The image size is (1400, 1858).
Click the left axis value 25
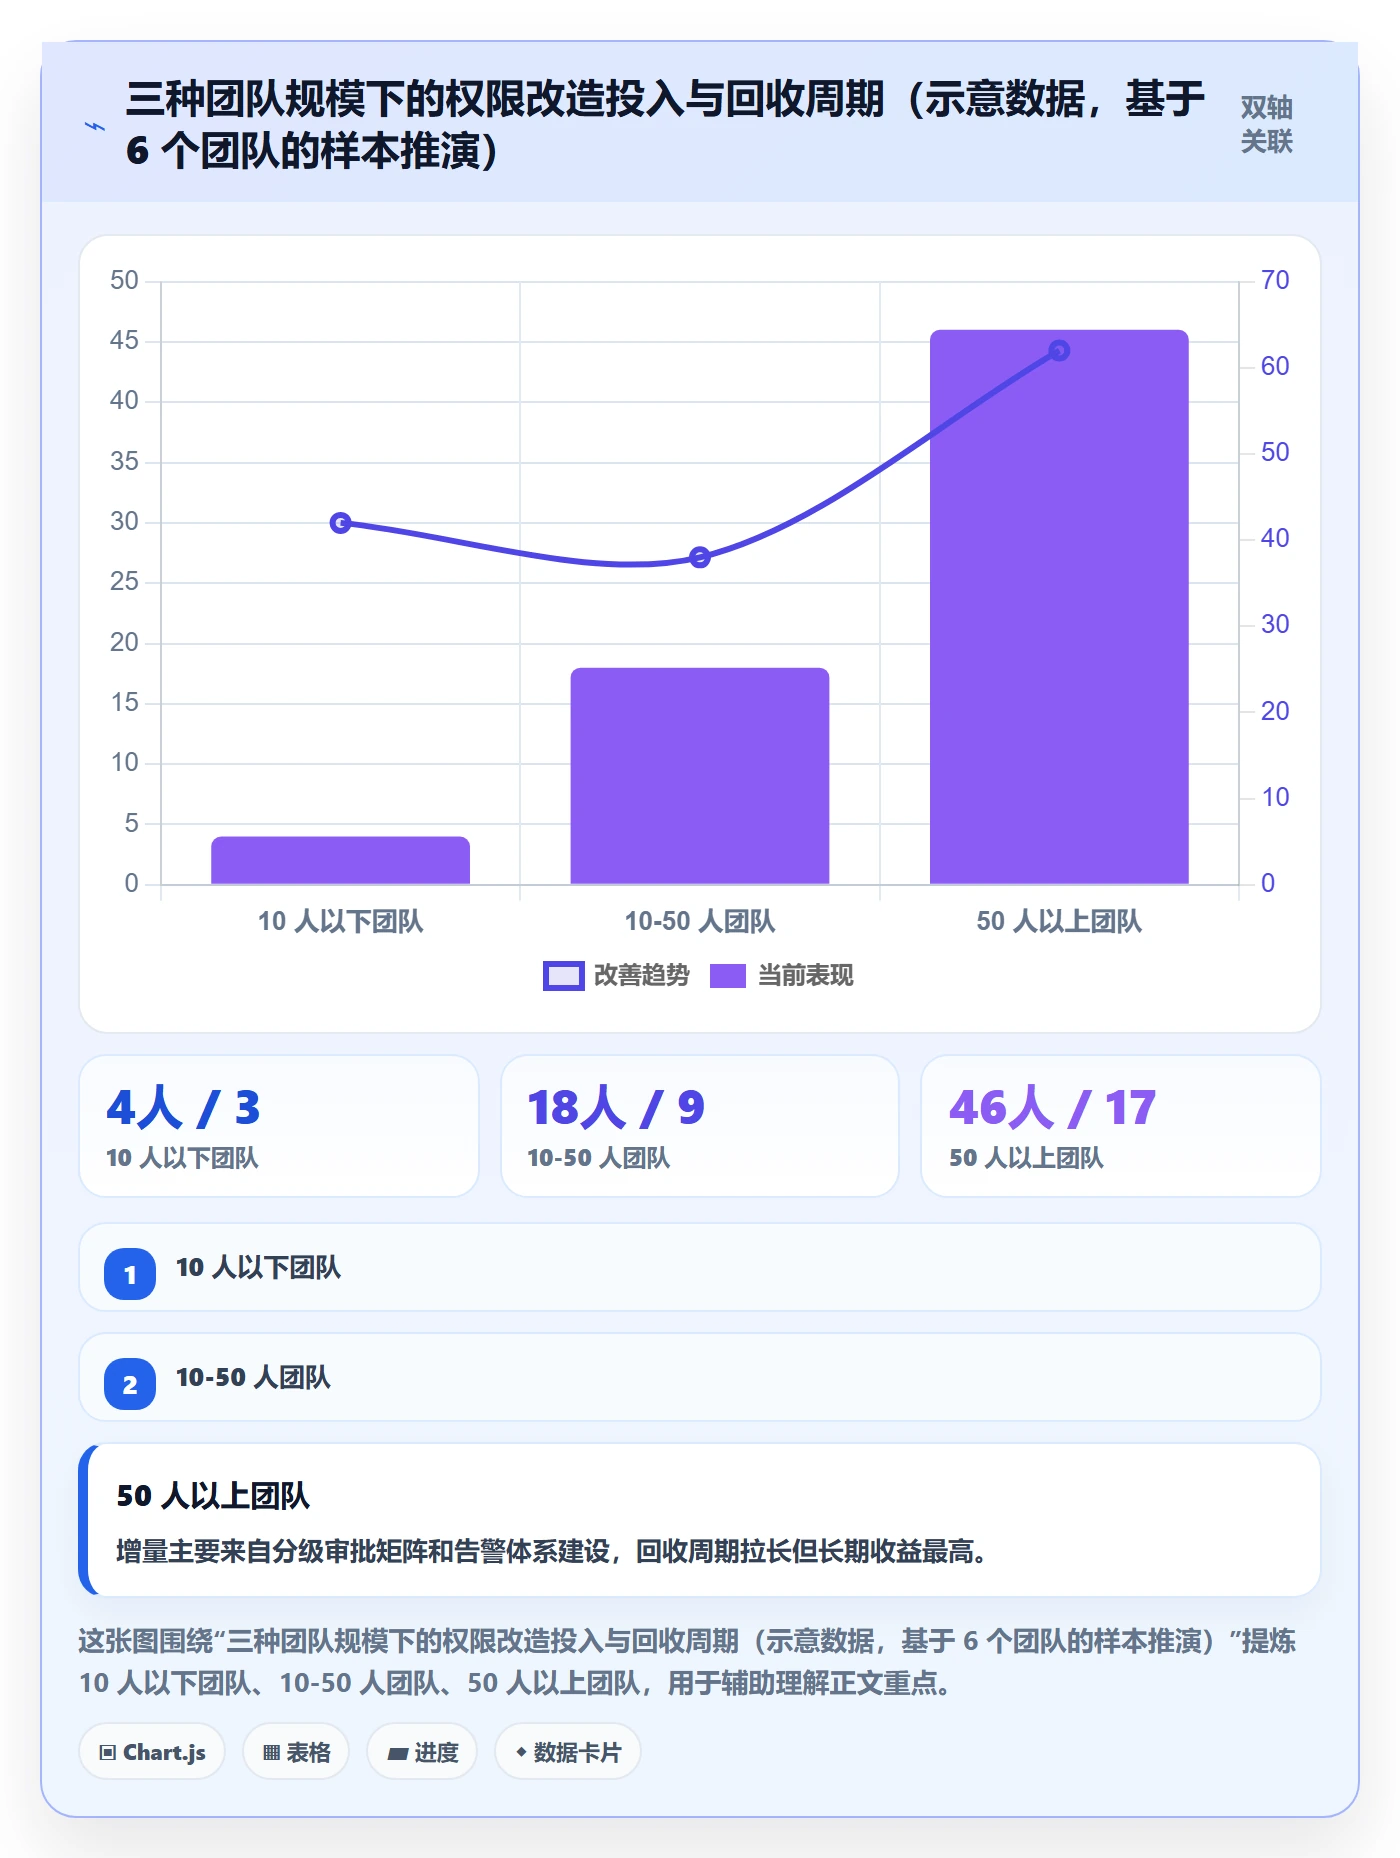tap(124, 581)
